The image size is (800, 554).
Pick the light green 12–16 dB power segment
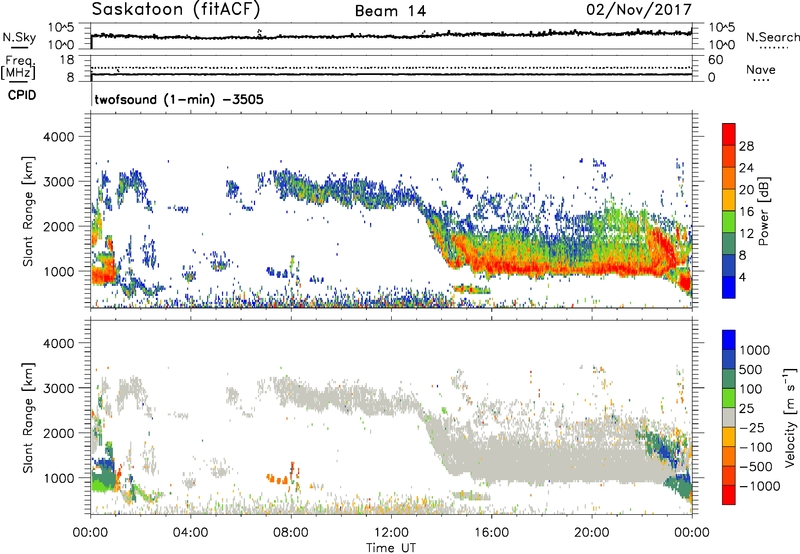click(729, 222)
